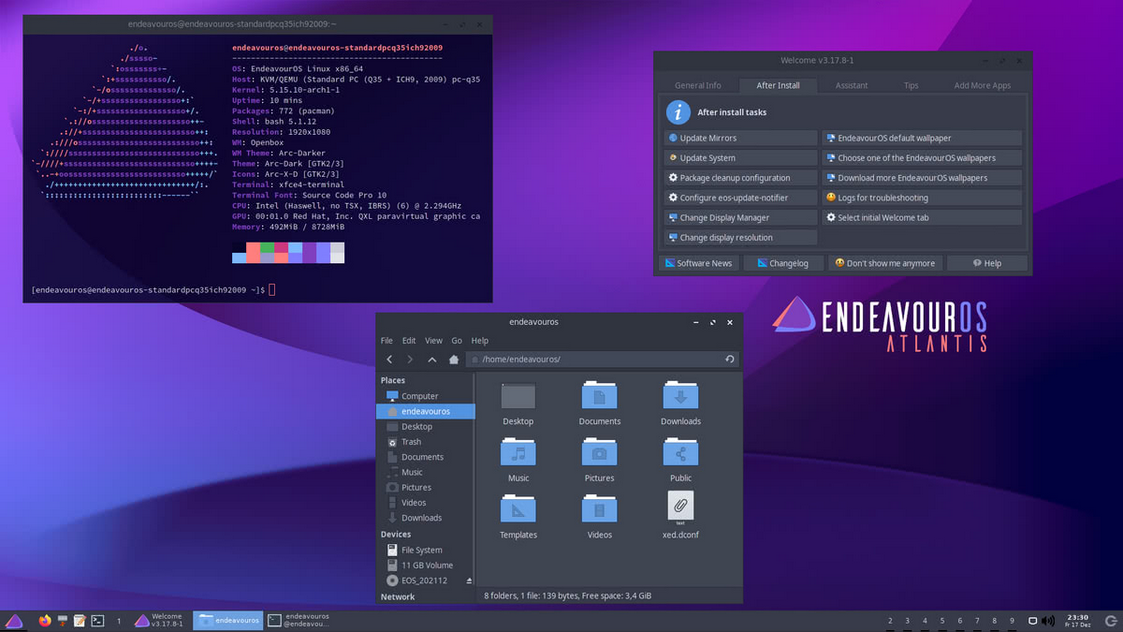Select 11 GB Volume under Devices
This screenshot has height=632, width=1123.
point(425,565)
